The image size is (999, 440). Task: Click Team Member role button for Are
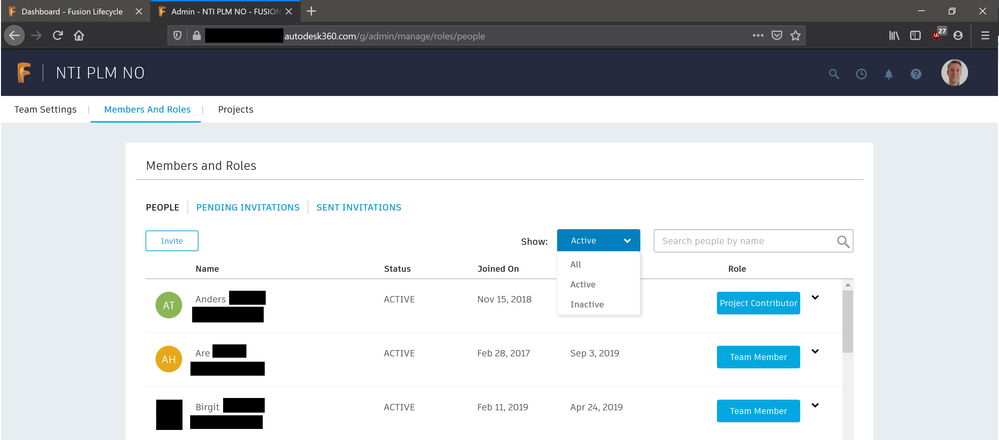[x=758, y=357]
